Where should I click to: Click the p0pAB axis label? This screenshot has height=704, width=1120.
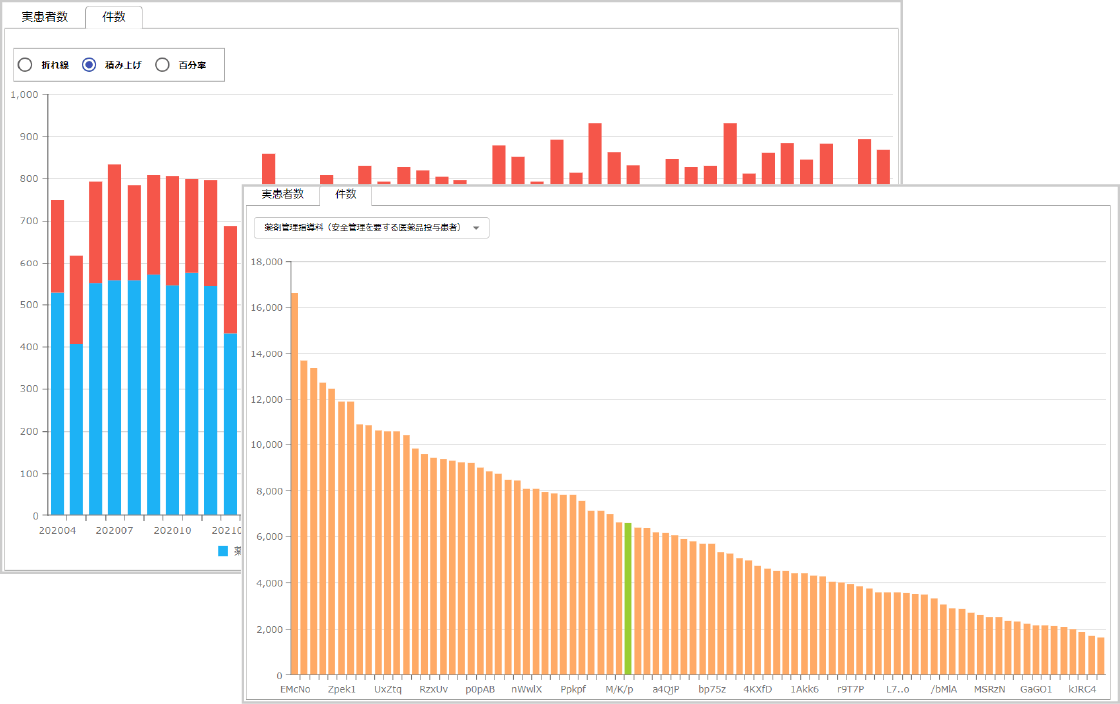pyautogui.click(x=480, y=690)
